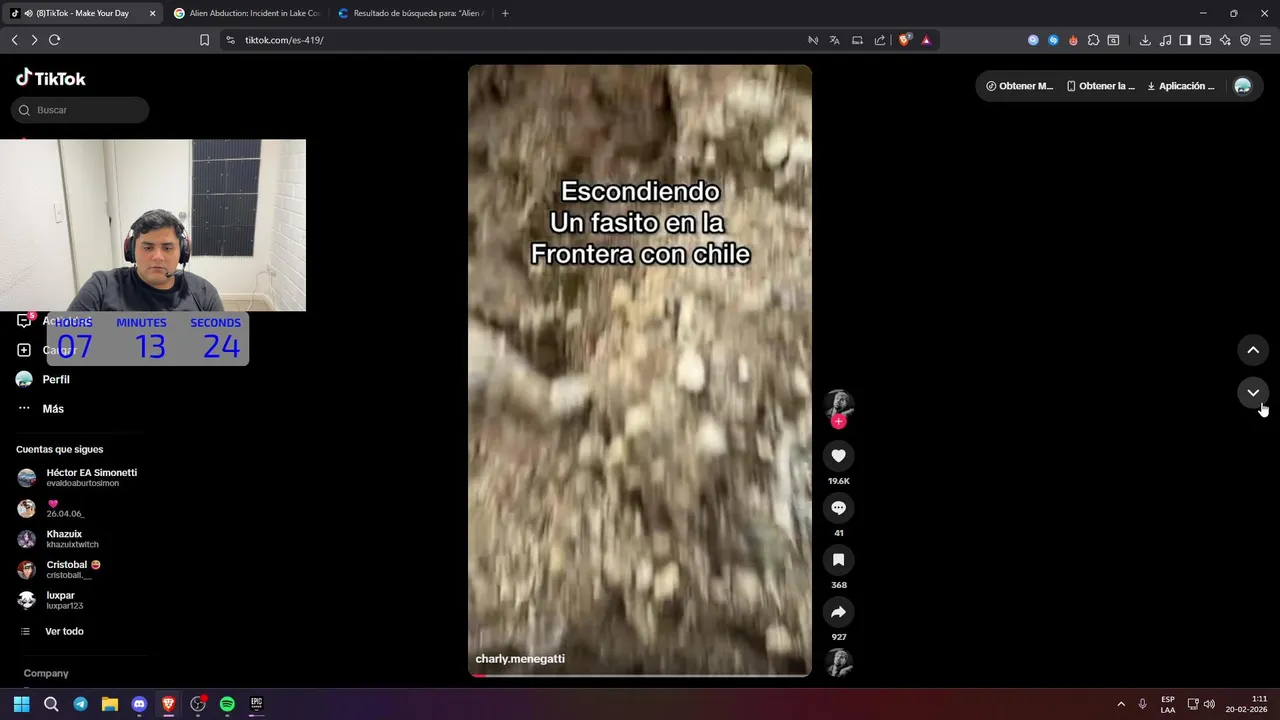1280x720 pixels.
Task: Open followed account Héctor EA Simonetti
Action: coord(80,477)
